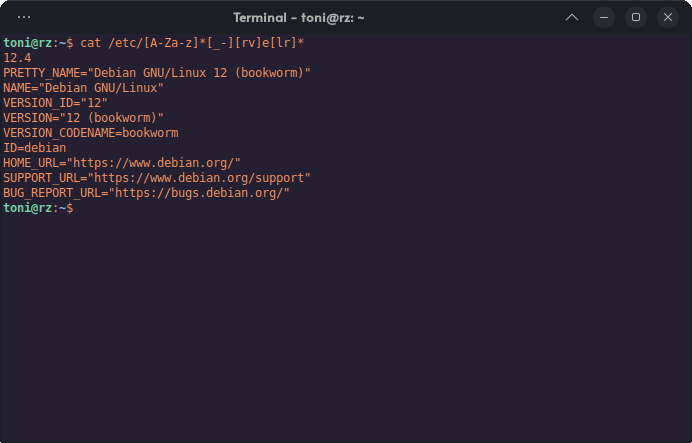Click the cat /etc command text
The image size is (692, 443).
click(192, 43)
